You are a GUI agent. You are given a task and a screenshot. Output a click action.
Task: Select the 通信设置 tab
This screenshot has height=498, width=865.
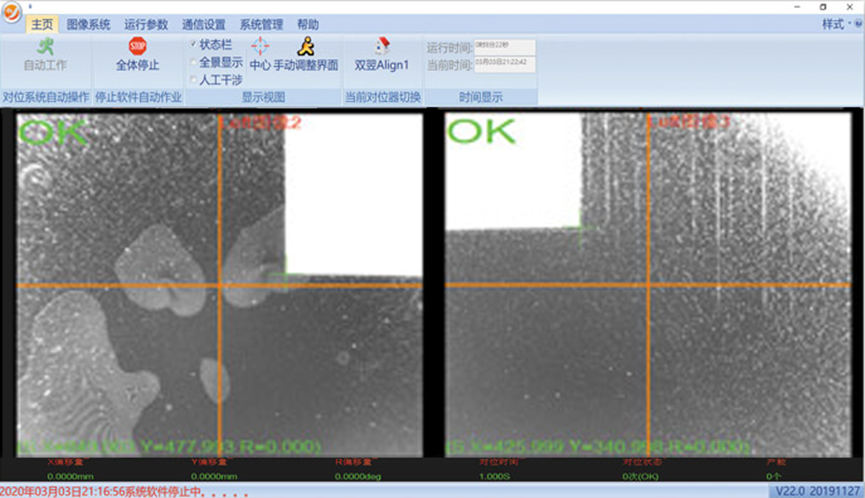tap(203, 24)
